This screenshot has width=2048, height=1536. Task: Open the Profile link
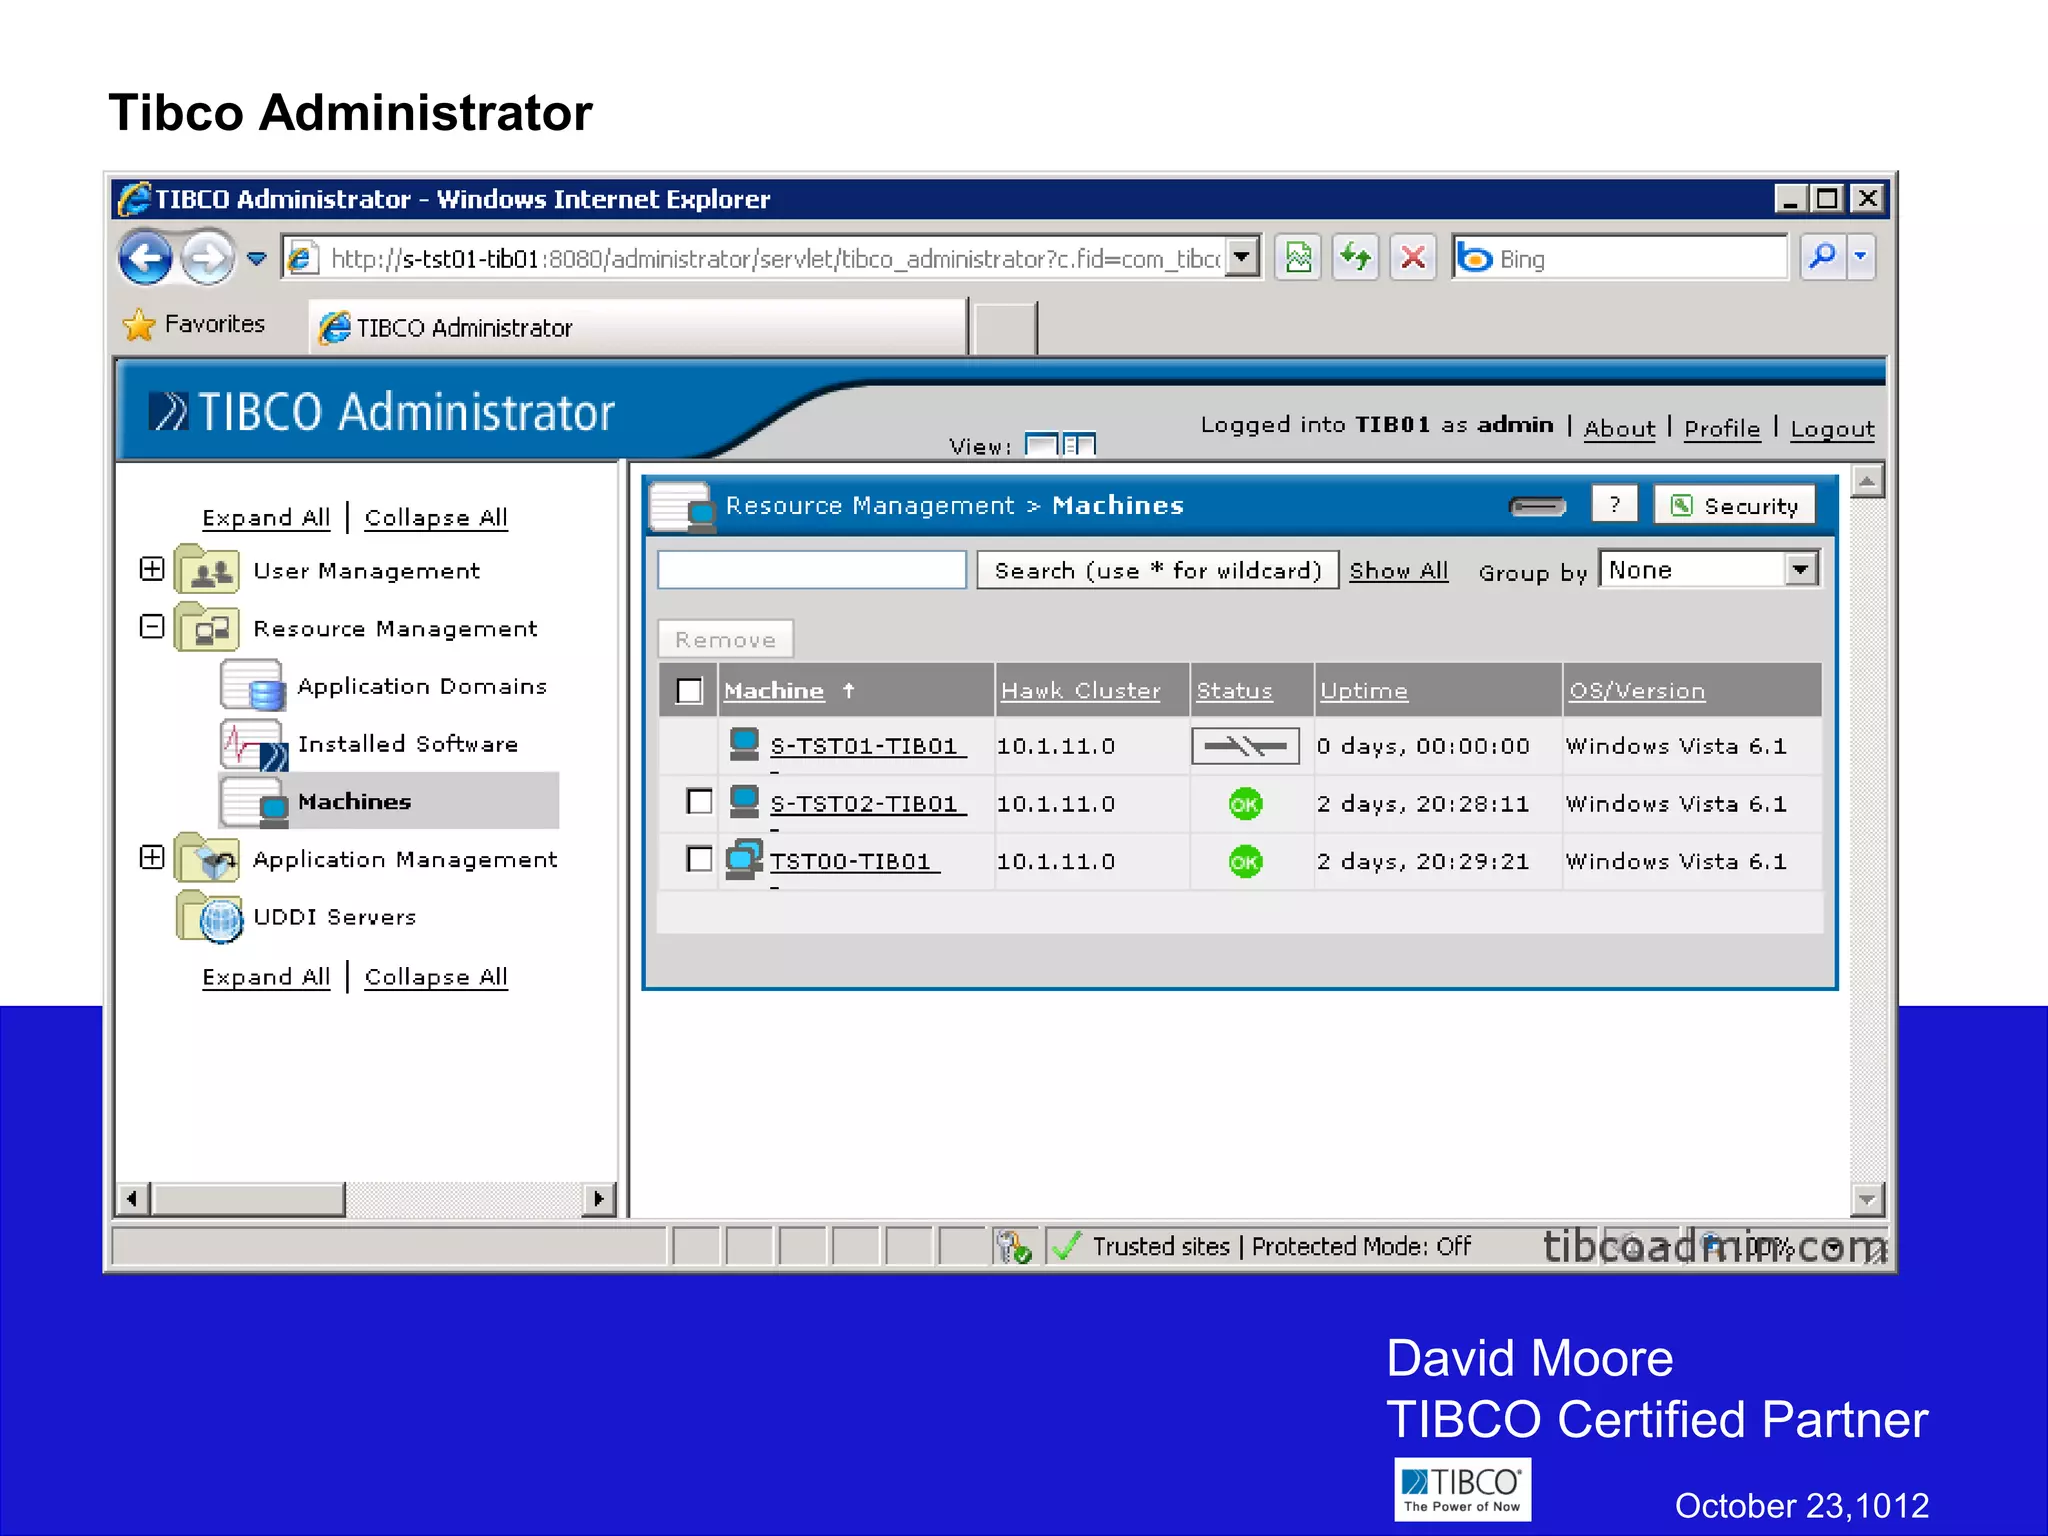[1721, 429]
